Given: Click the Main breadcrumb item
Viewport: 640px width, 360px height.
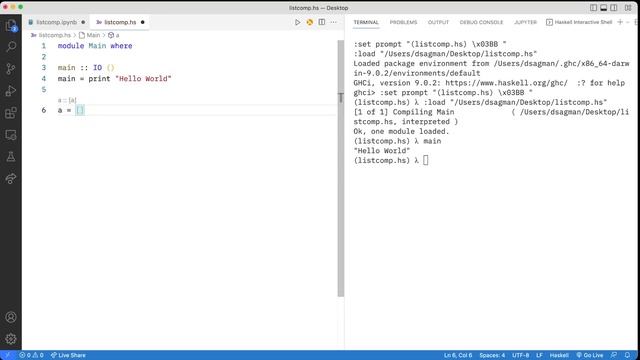Looking at the screenshot, I should point(89,35).
